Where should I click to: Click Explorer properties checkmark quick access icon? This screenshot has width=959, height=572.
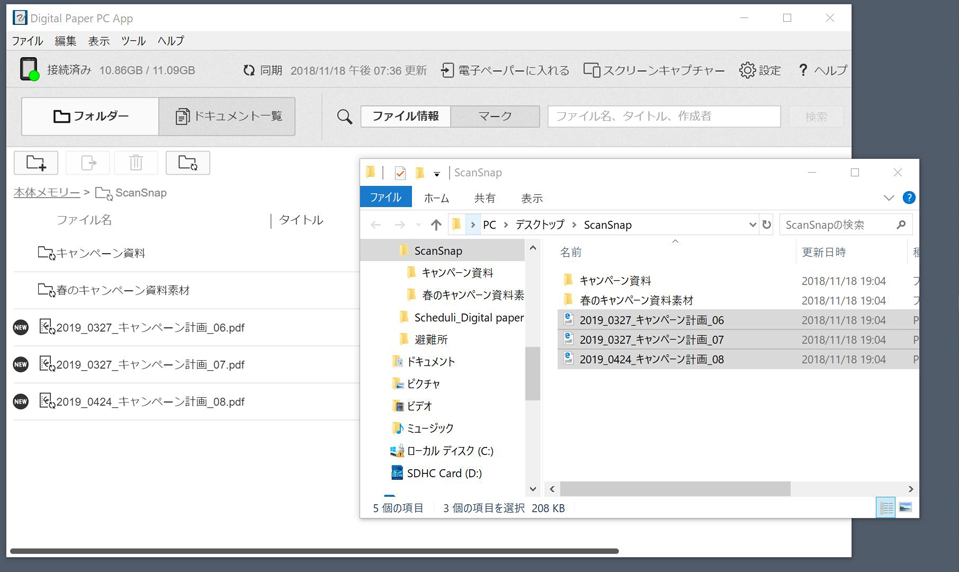pyautogui.click(x=400, y=173)
